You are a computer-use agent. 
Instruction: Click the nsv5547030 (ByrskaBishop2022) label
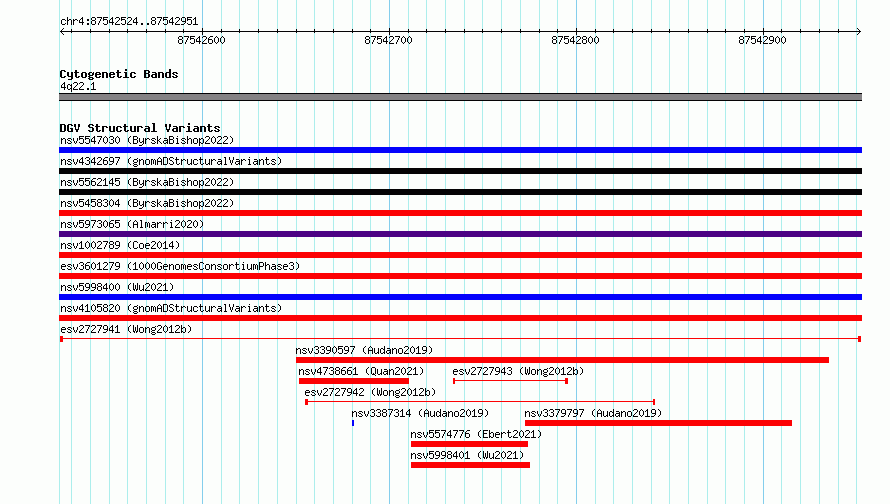(147, 140)
